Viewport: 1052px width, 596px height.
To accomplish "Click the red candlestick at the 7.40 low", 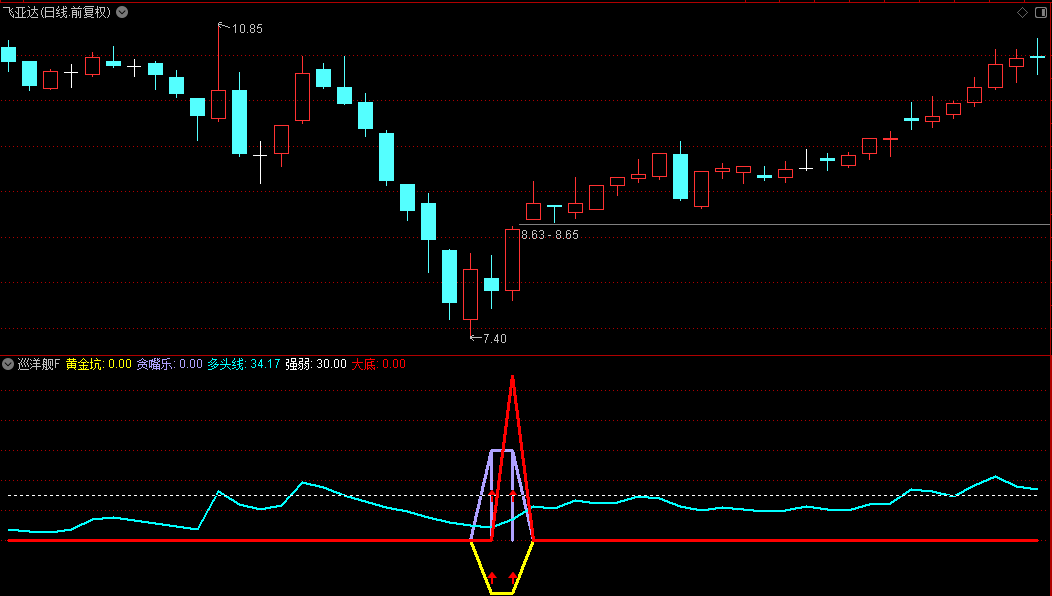I will 470,294.
